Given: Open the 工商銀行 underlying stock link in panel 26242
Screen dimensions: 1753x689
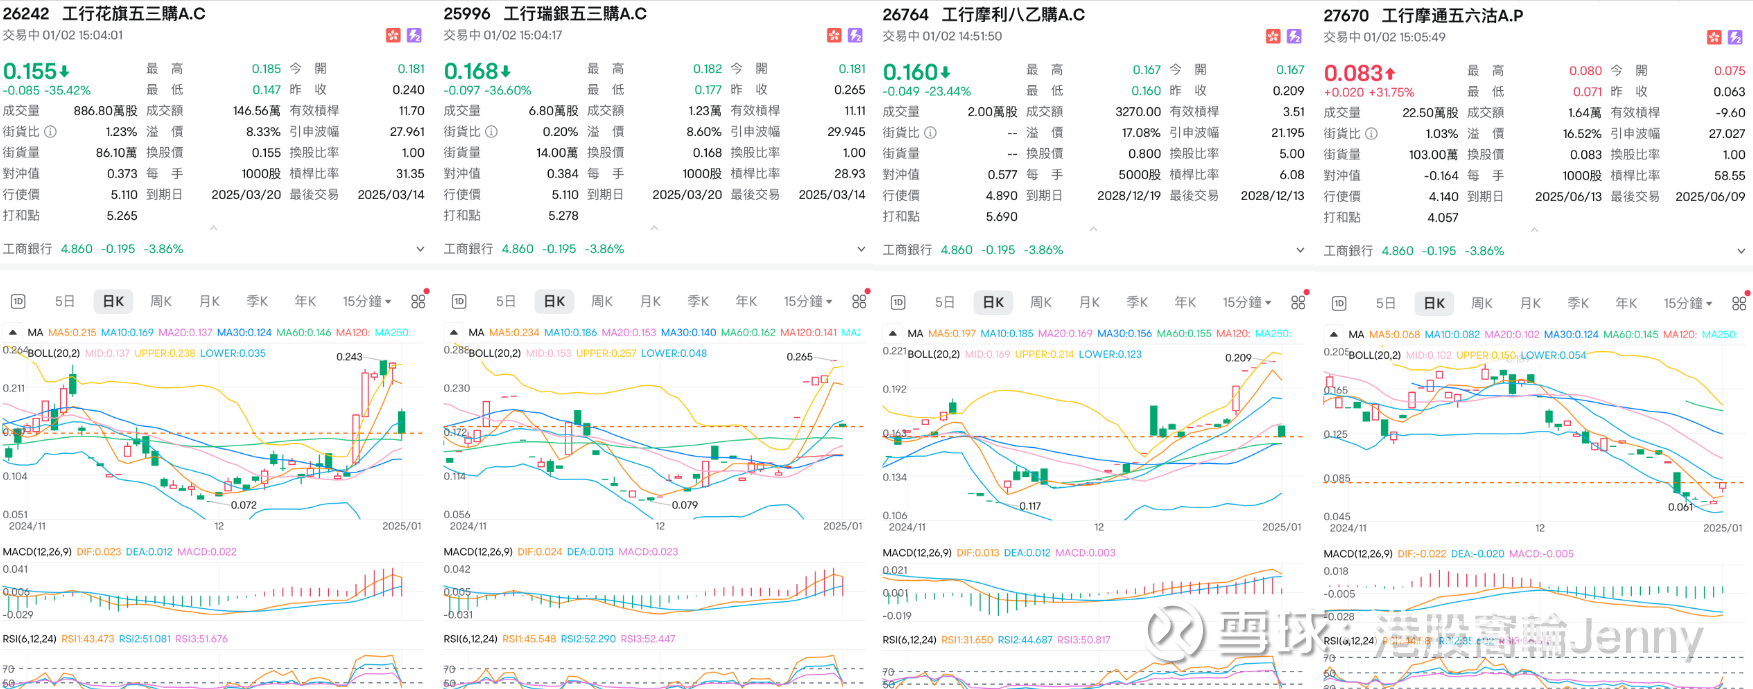Looking at the screenshot, I should 27,249.
